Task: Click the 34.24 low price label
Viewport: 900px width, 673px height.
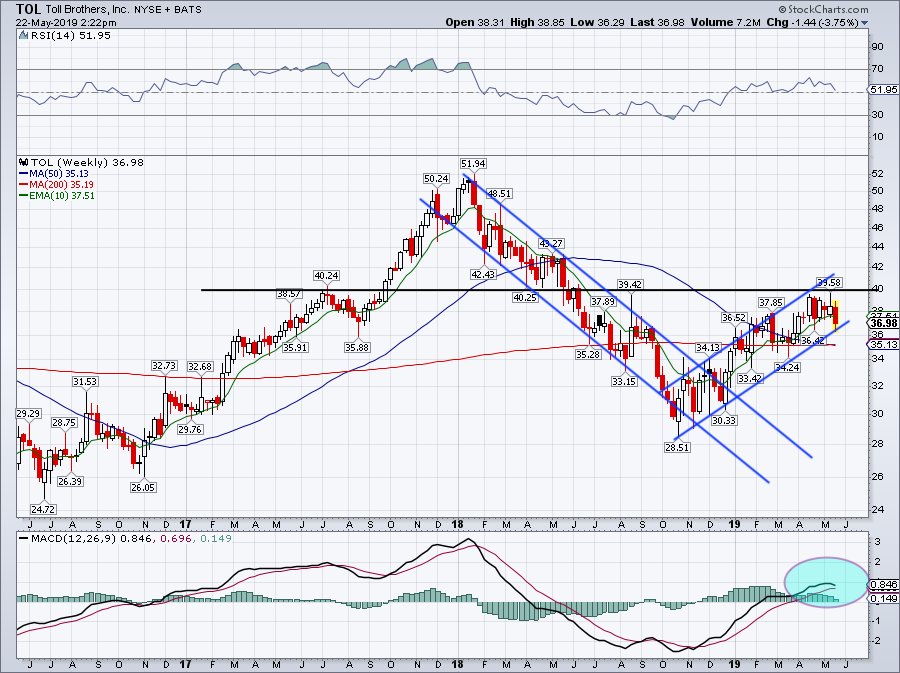Action: [788, 367]
